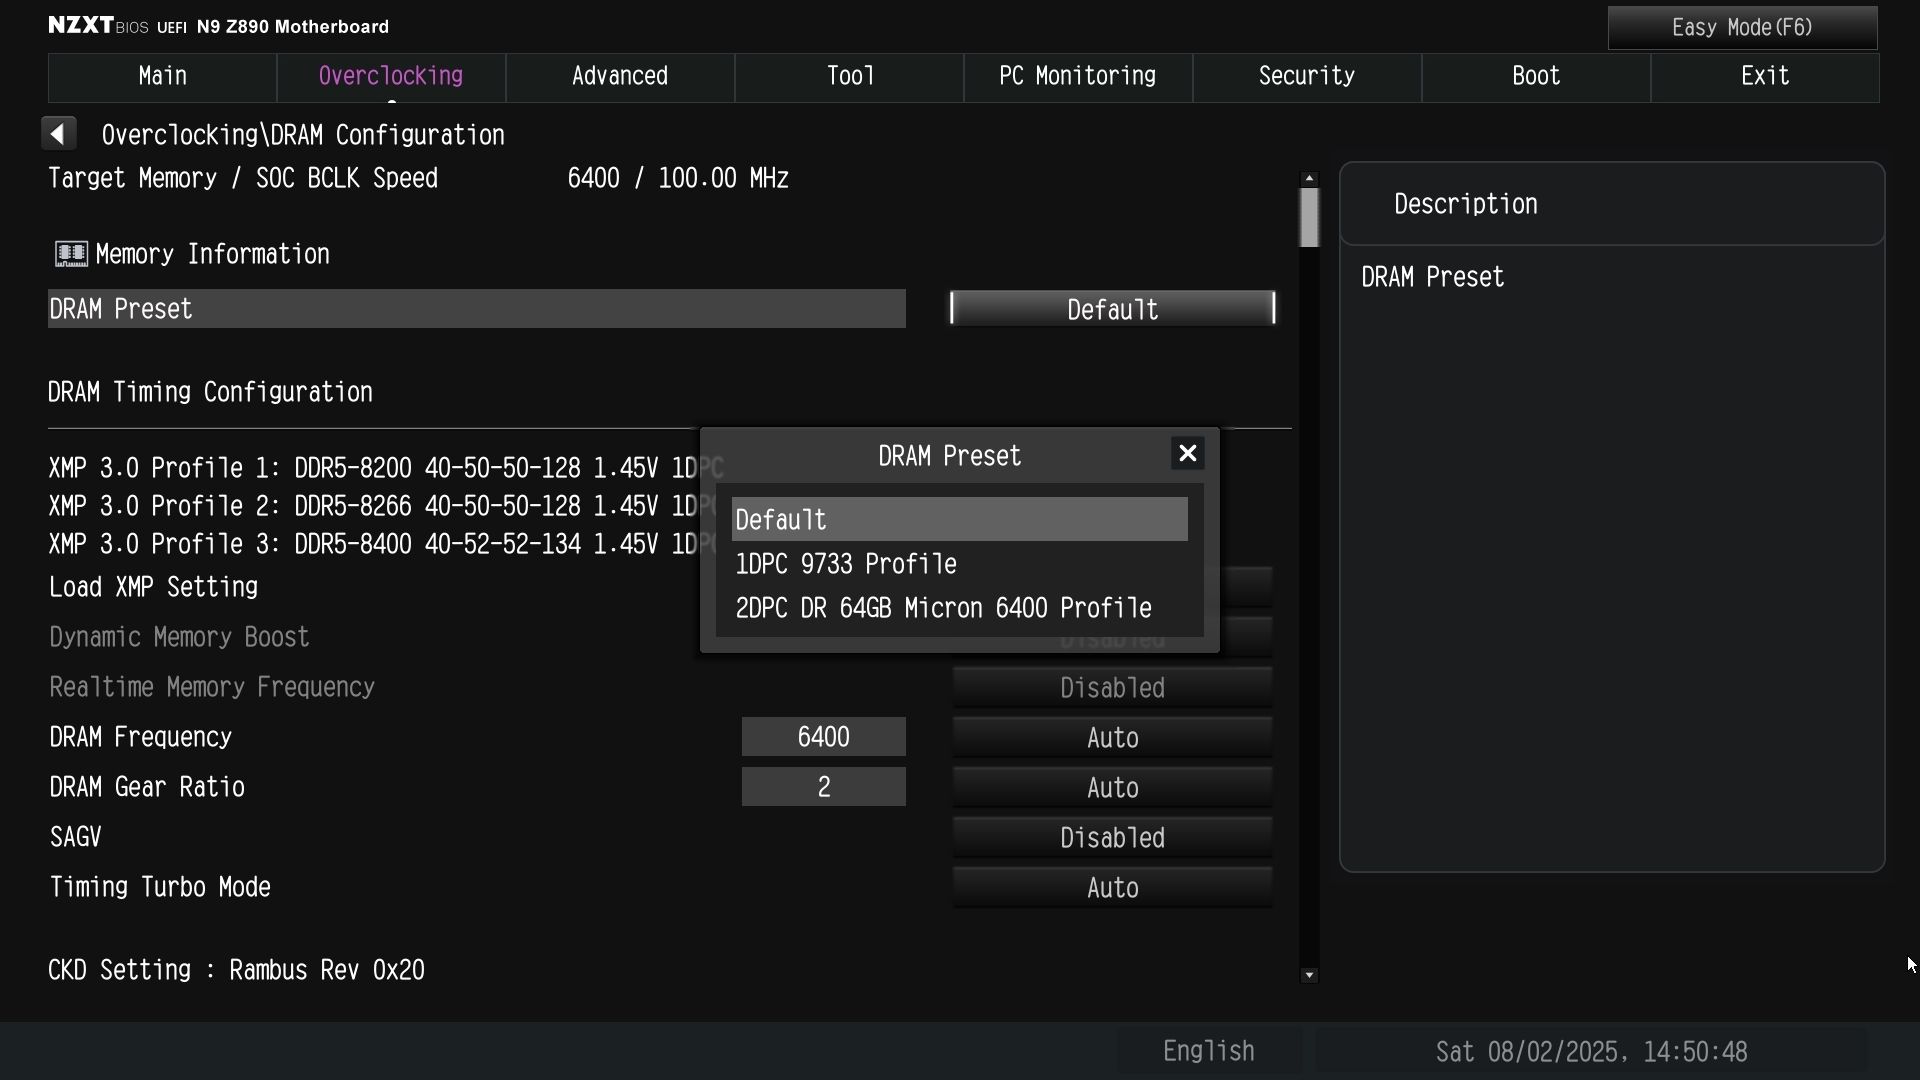
Task: Go back using the left arrow icon
Action: tap(58, 134)
